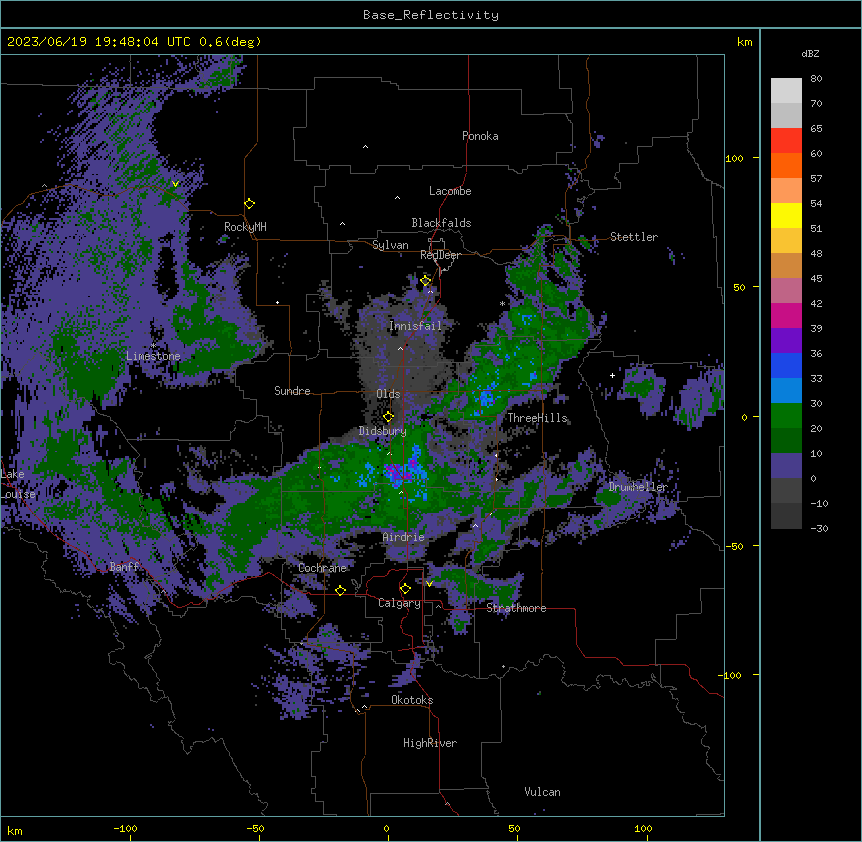The height and width of the screenshot is (842, 862).
Task: Pick the slate purple swatch between 10 and 0
Action: (x=786, y=466)
